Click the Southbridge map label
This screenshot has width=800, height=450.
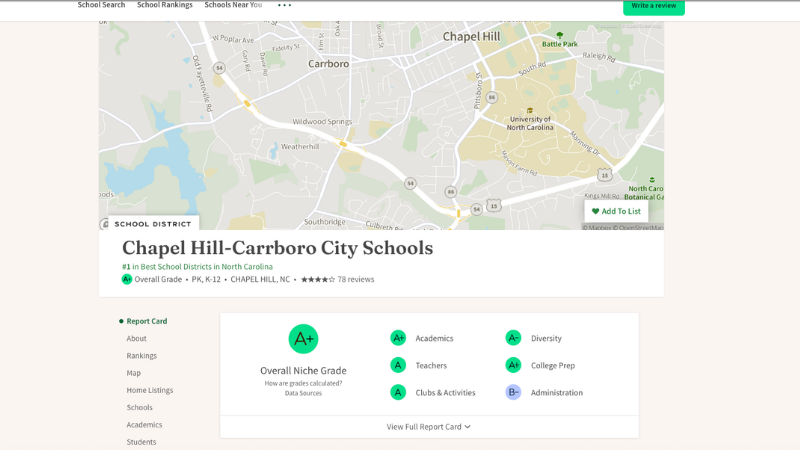click(x=324, y=222)
